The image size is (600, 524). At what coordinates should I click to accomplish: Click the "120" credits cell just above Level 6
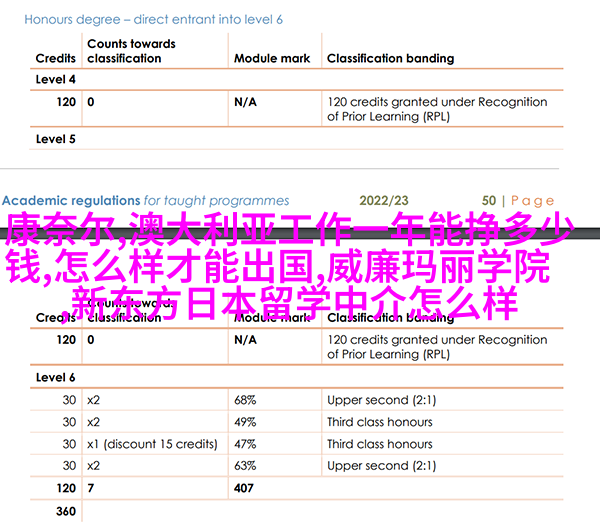[x=66, y=340]
